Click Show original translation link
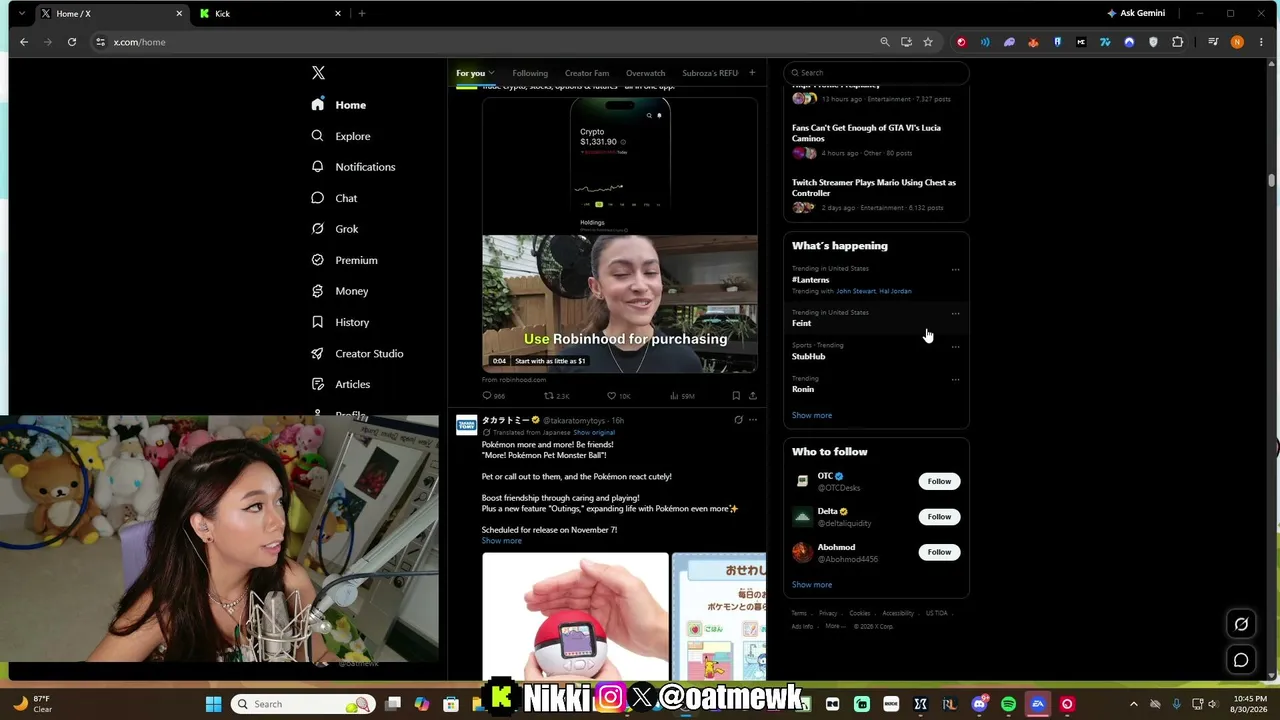 click(594, 432)
